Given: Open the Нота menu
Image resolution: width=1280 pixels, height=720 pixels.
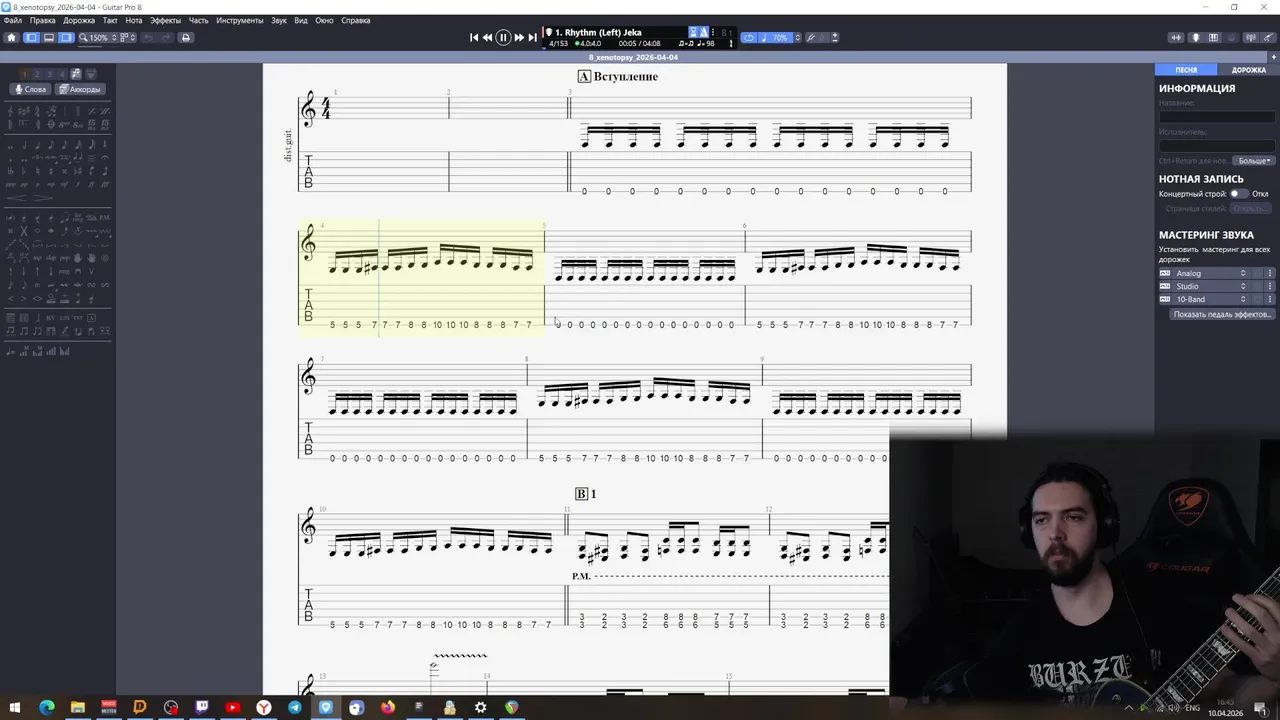Looking at the screenshot, I should point(134,20).
